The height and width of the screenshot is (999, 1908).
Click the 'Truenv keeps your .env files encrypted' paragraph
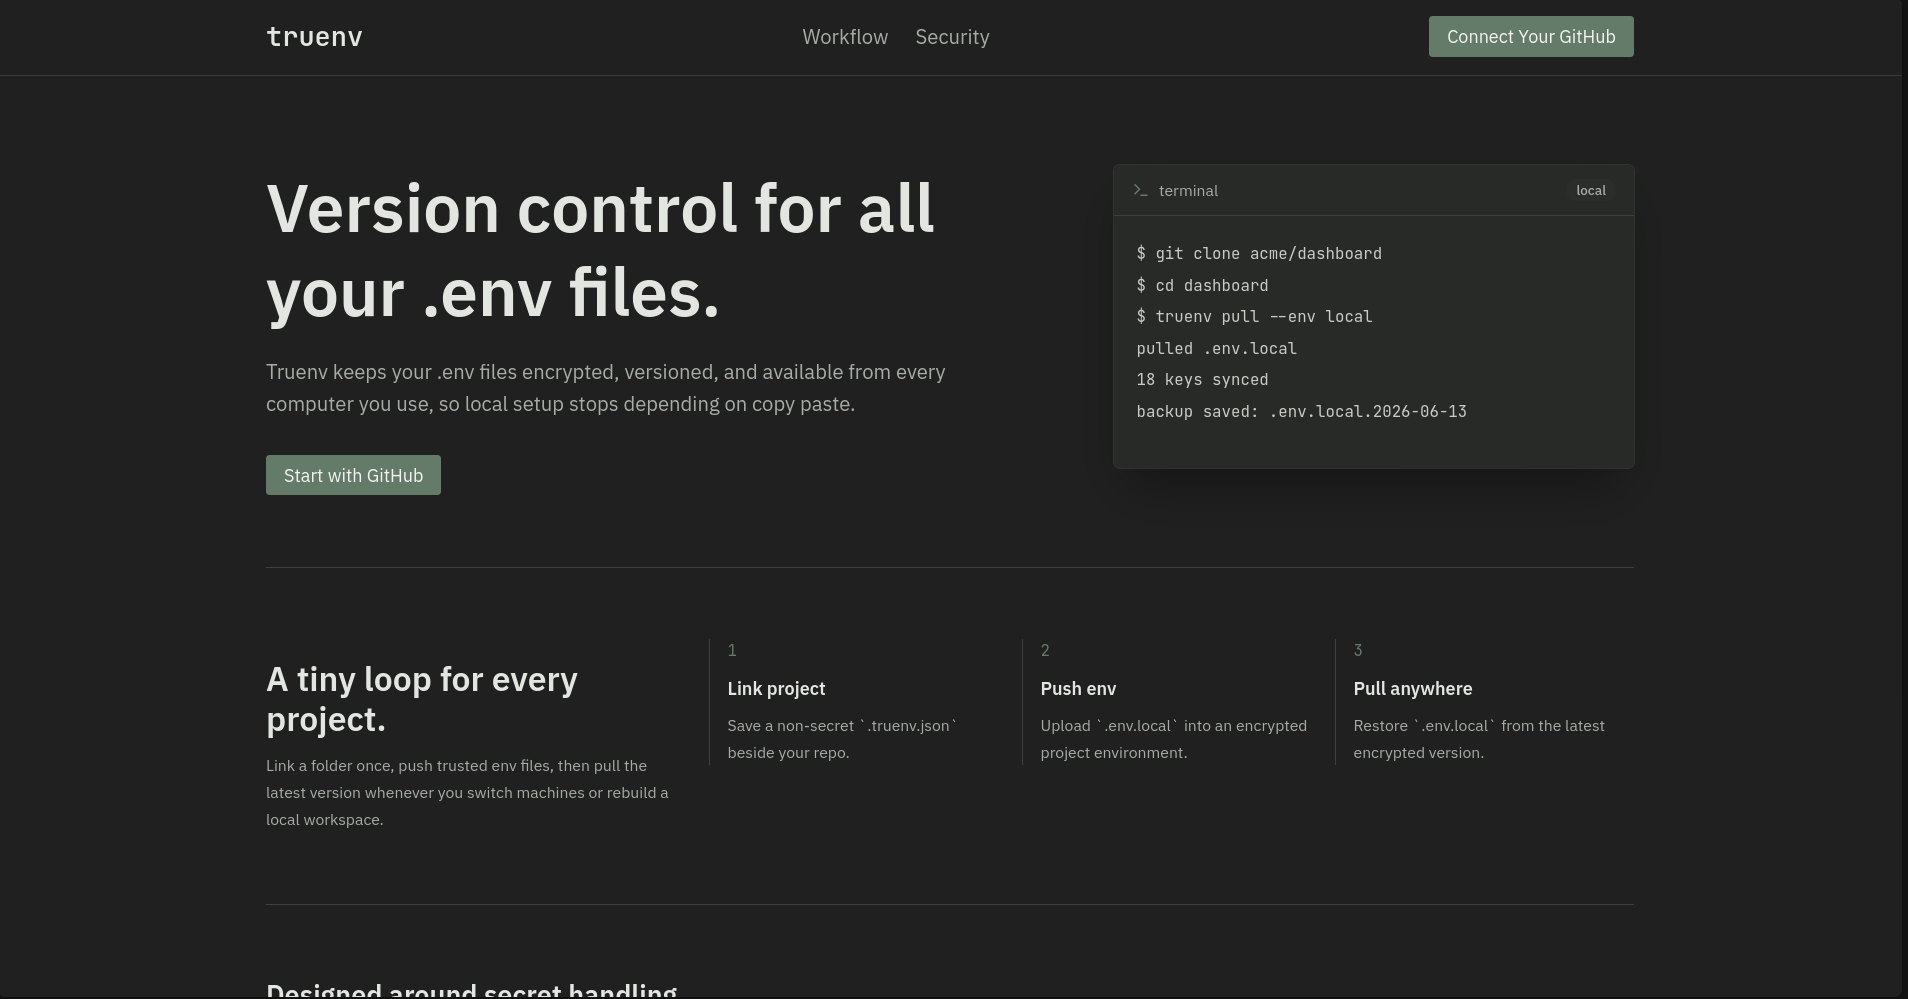click(x=606, y=388)
